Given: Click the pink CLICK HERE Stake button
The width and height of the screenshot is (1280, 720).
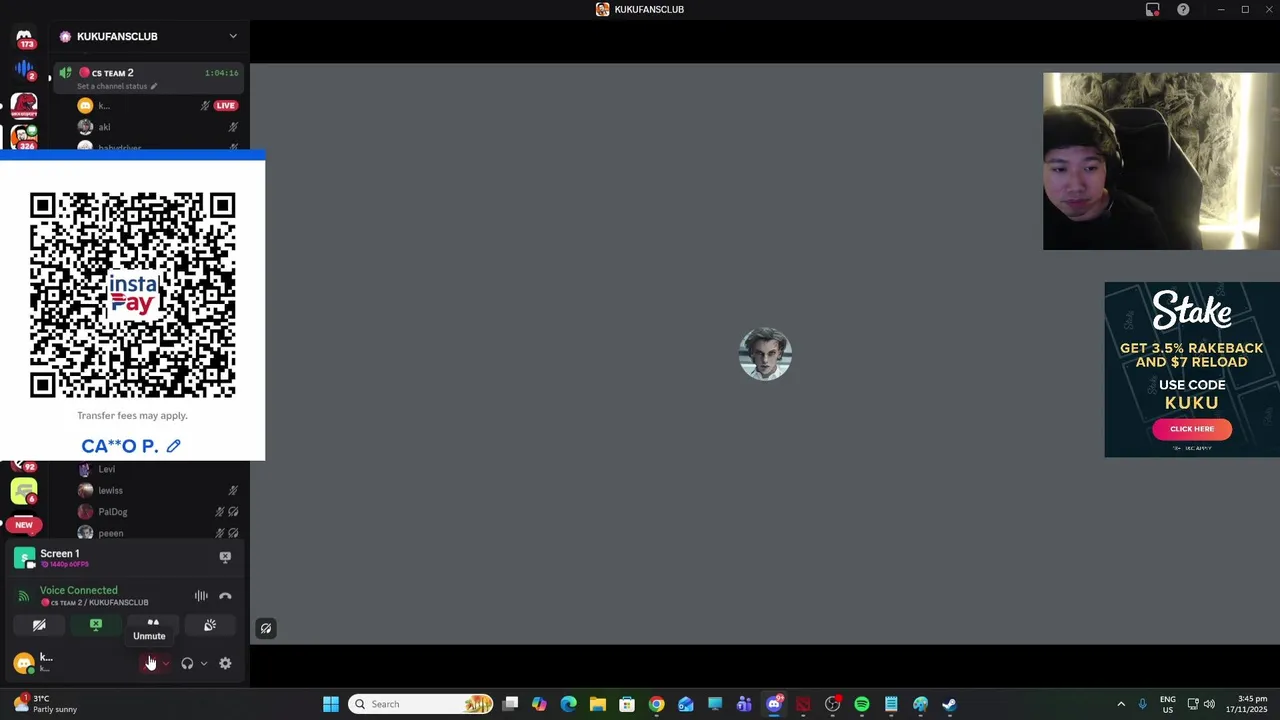Looking at the screenshot, I should 1192,429.
